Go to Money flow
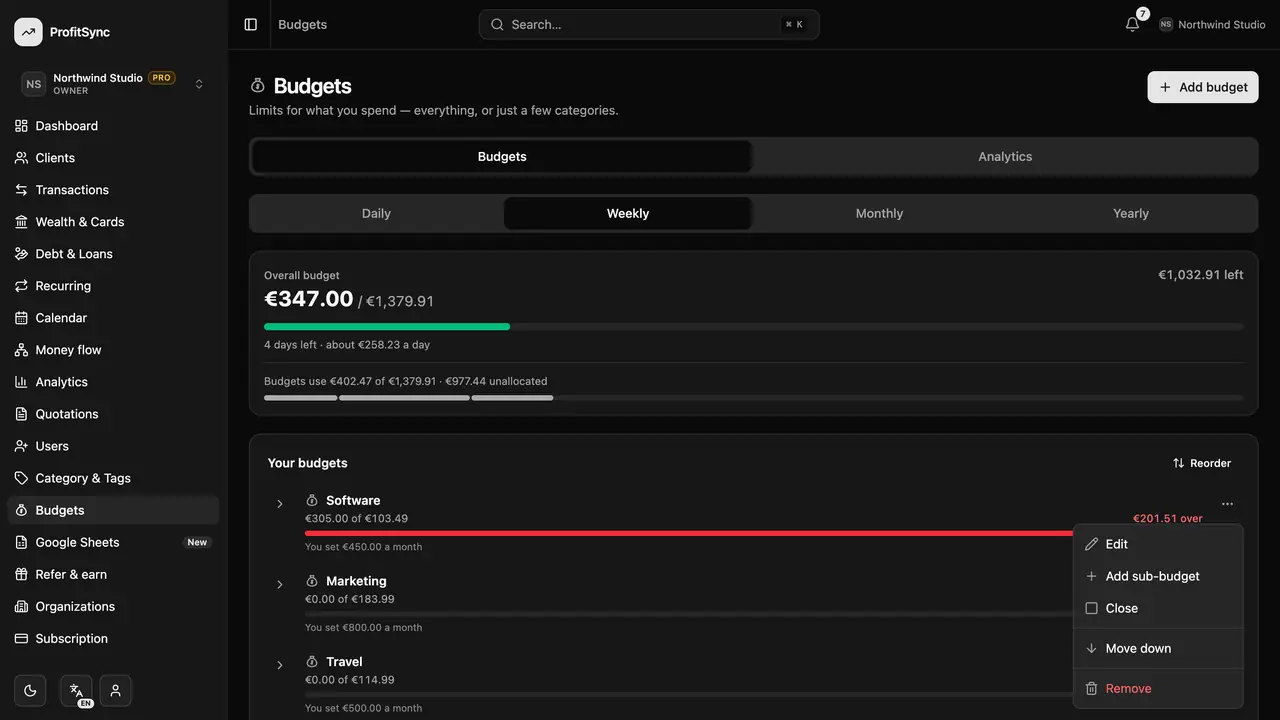This screenshot has width=1280, height=720. pos(113,350)
